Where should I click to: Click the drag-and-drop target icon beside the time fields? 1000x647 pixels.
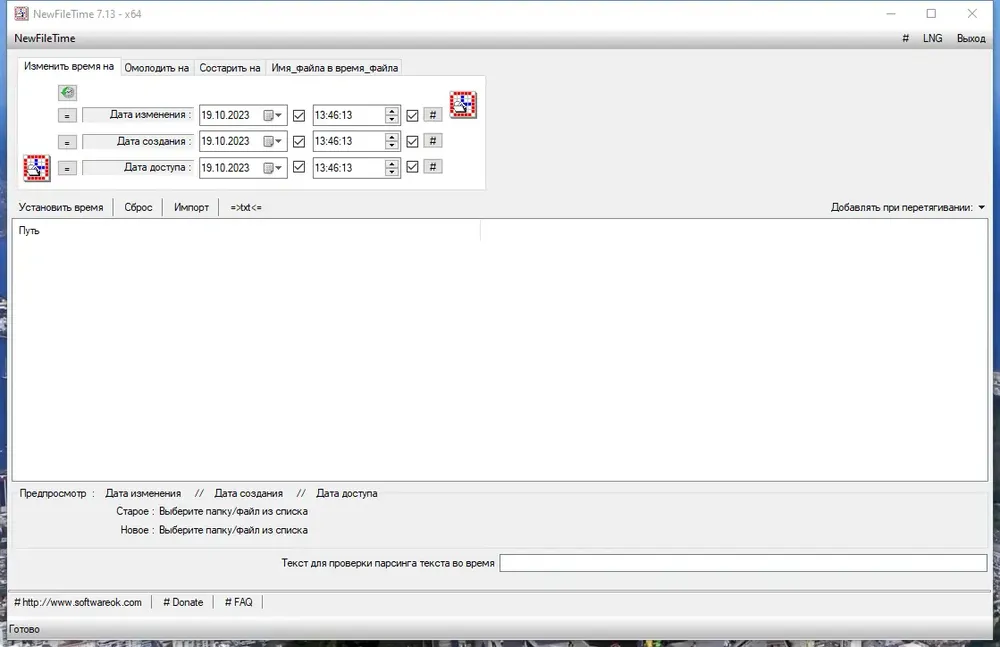(x=463, y=105)
